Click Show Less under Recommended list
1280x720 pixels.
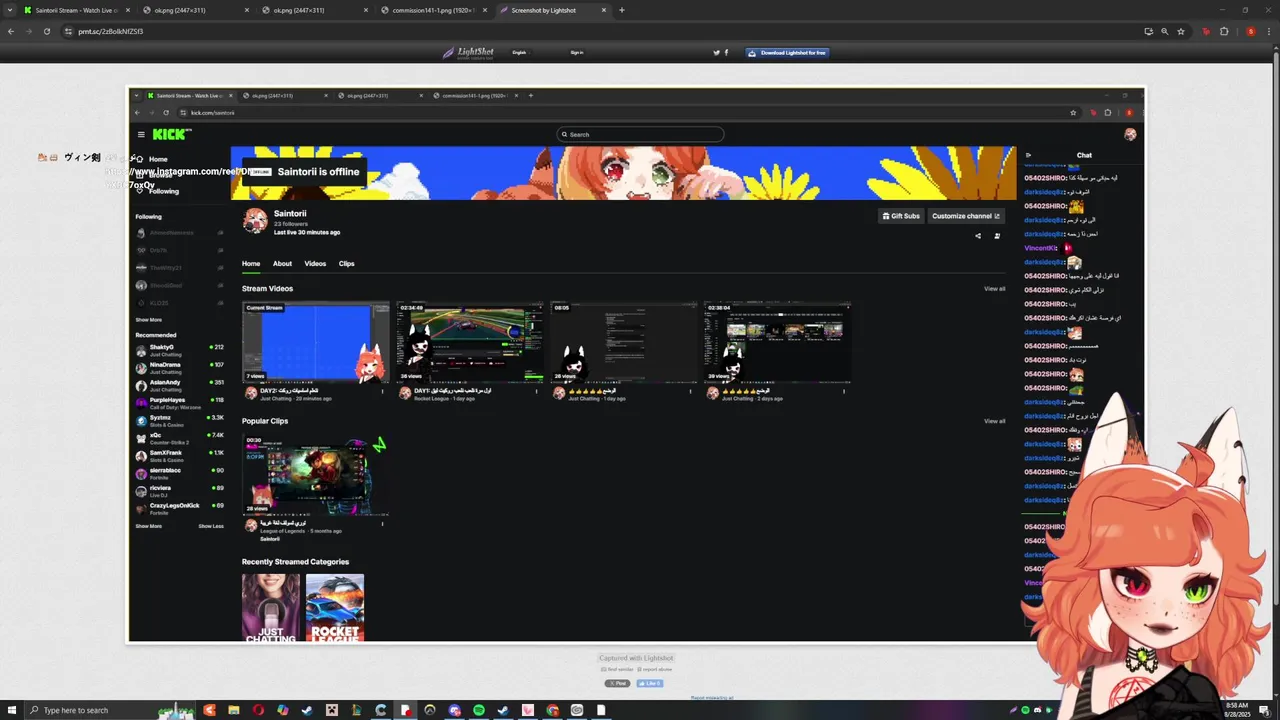coord(211,526)
